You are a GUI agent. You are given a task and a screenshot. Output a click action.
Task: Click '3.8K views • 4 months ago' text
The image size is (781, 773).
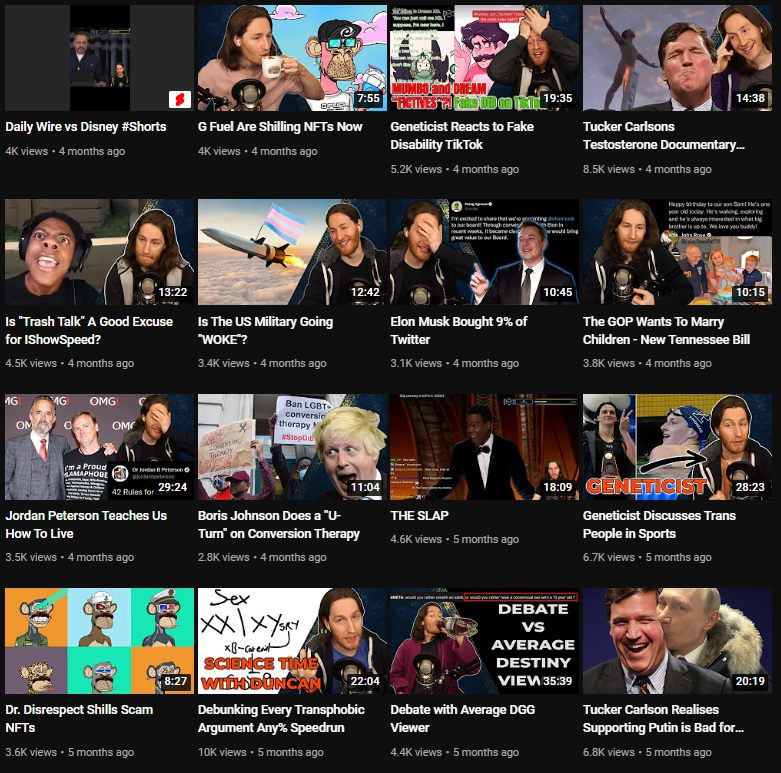pyautogui.click(x=647, y=363)
